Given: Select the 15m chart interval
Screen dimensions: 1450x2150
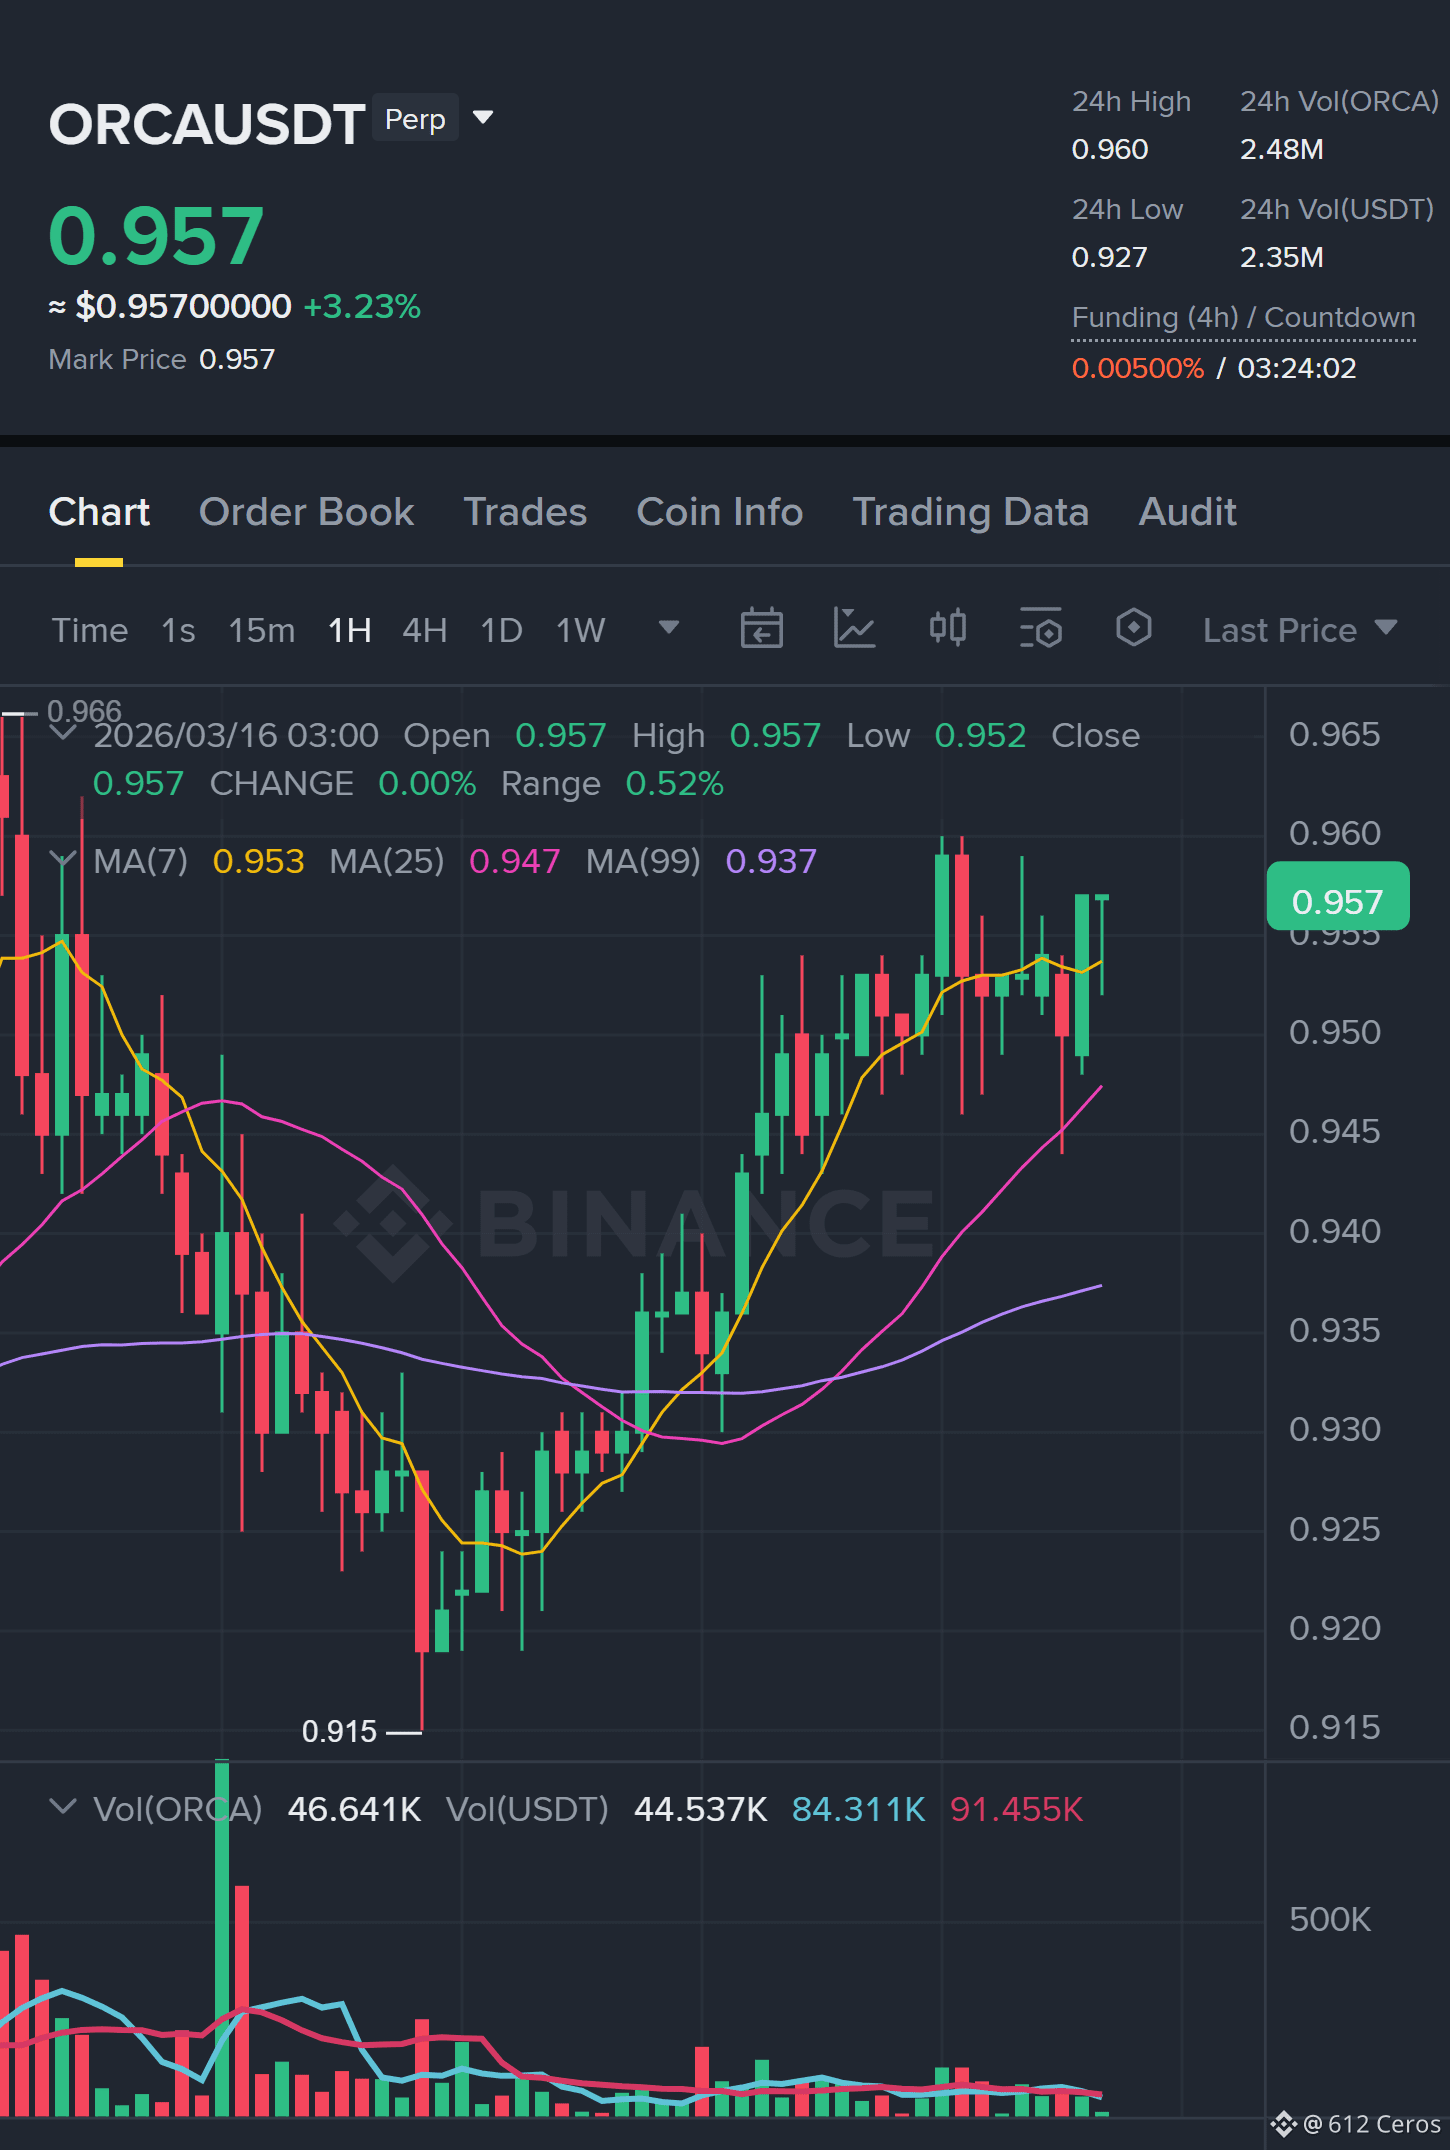Looking at the screenshot, I should [262, 630].
